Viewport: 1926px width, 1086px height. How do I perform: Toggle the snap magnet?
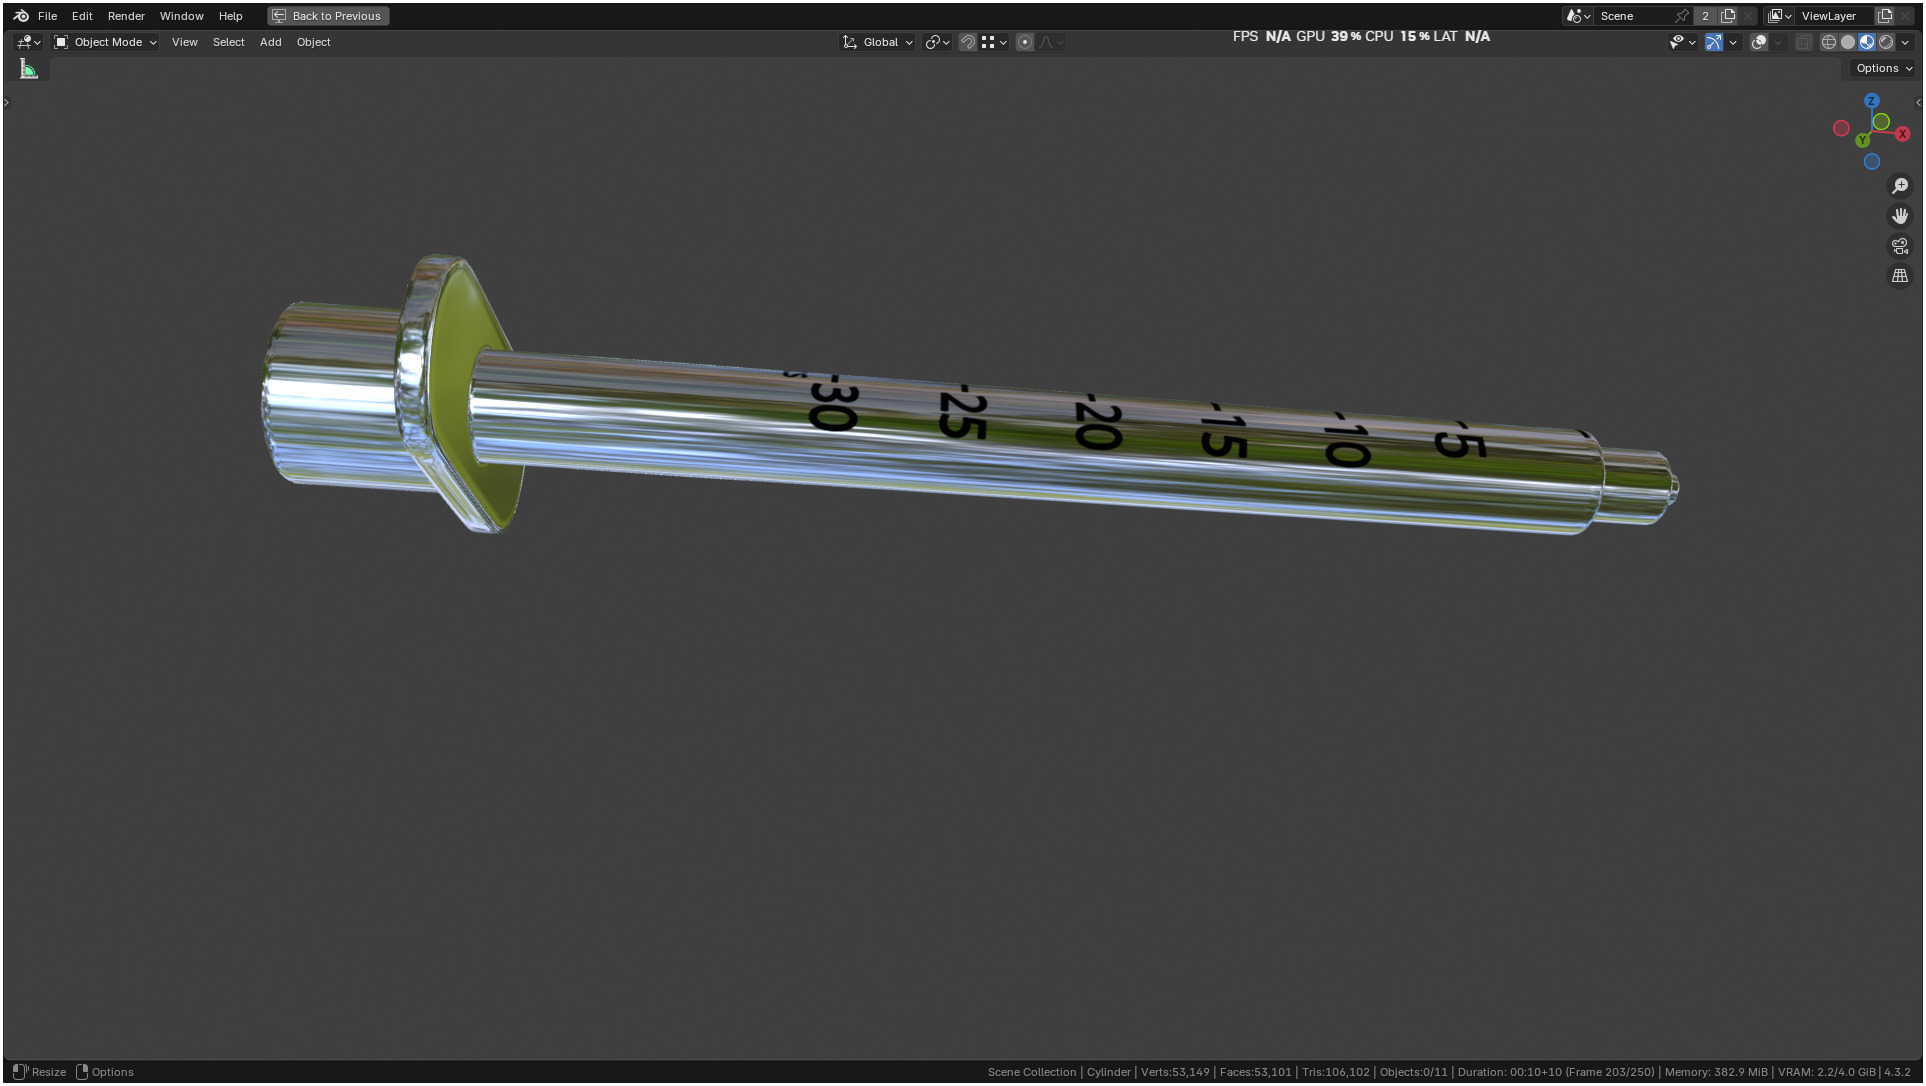coord(967,42)
